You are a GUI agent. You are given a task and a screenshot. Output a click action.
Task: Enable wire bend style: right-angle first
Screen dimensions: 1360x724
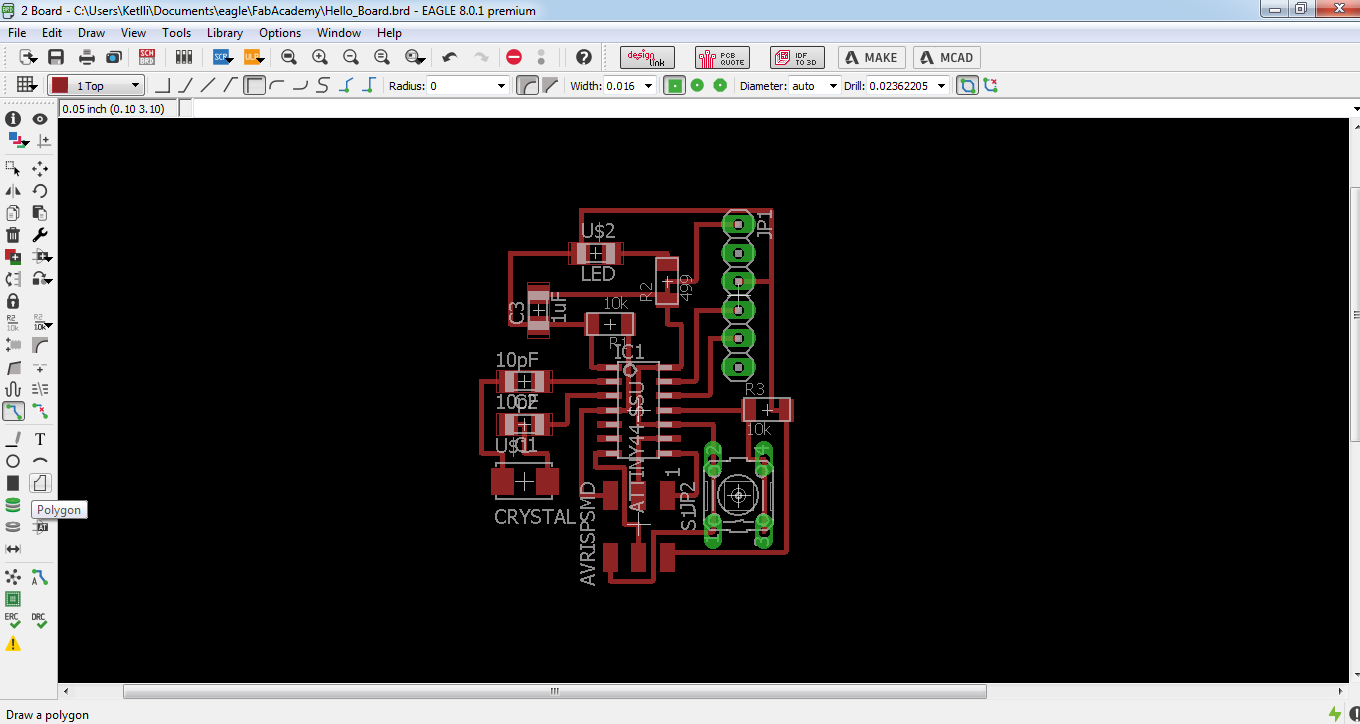click(163, 85)
